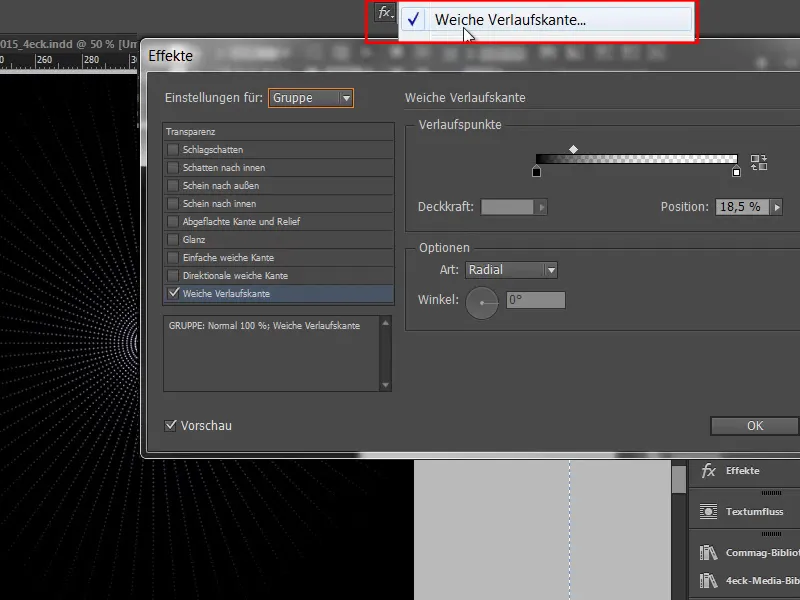The image size is (800, 600).
Task: Select the Weiche Verlaufskante menu entry
Action: 545,20
